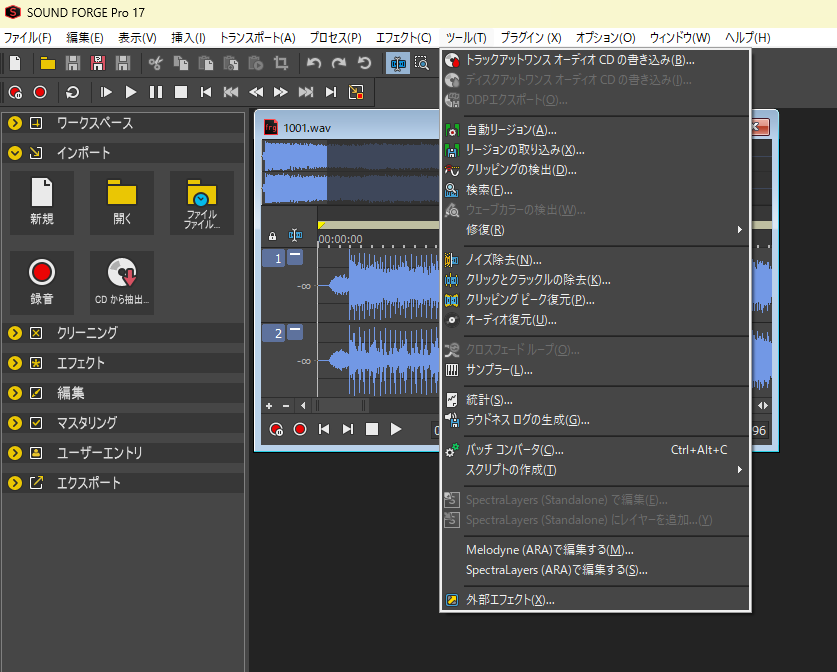The height and width of the screenshot is (672, 837).
Task: Open the オプション(O) menu
Action: click(x=606, y=38)
